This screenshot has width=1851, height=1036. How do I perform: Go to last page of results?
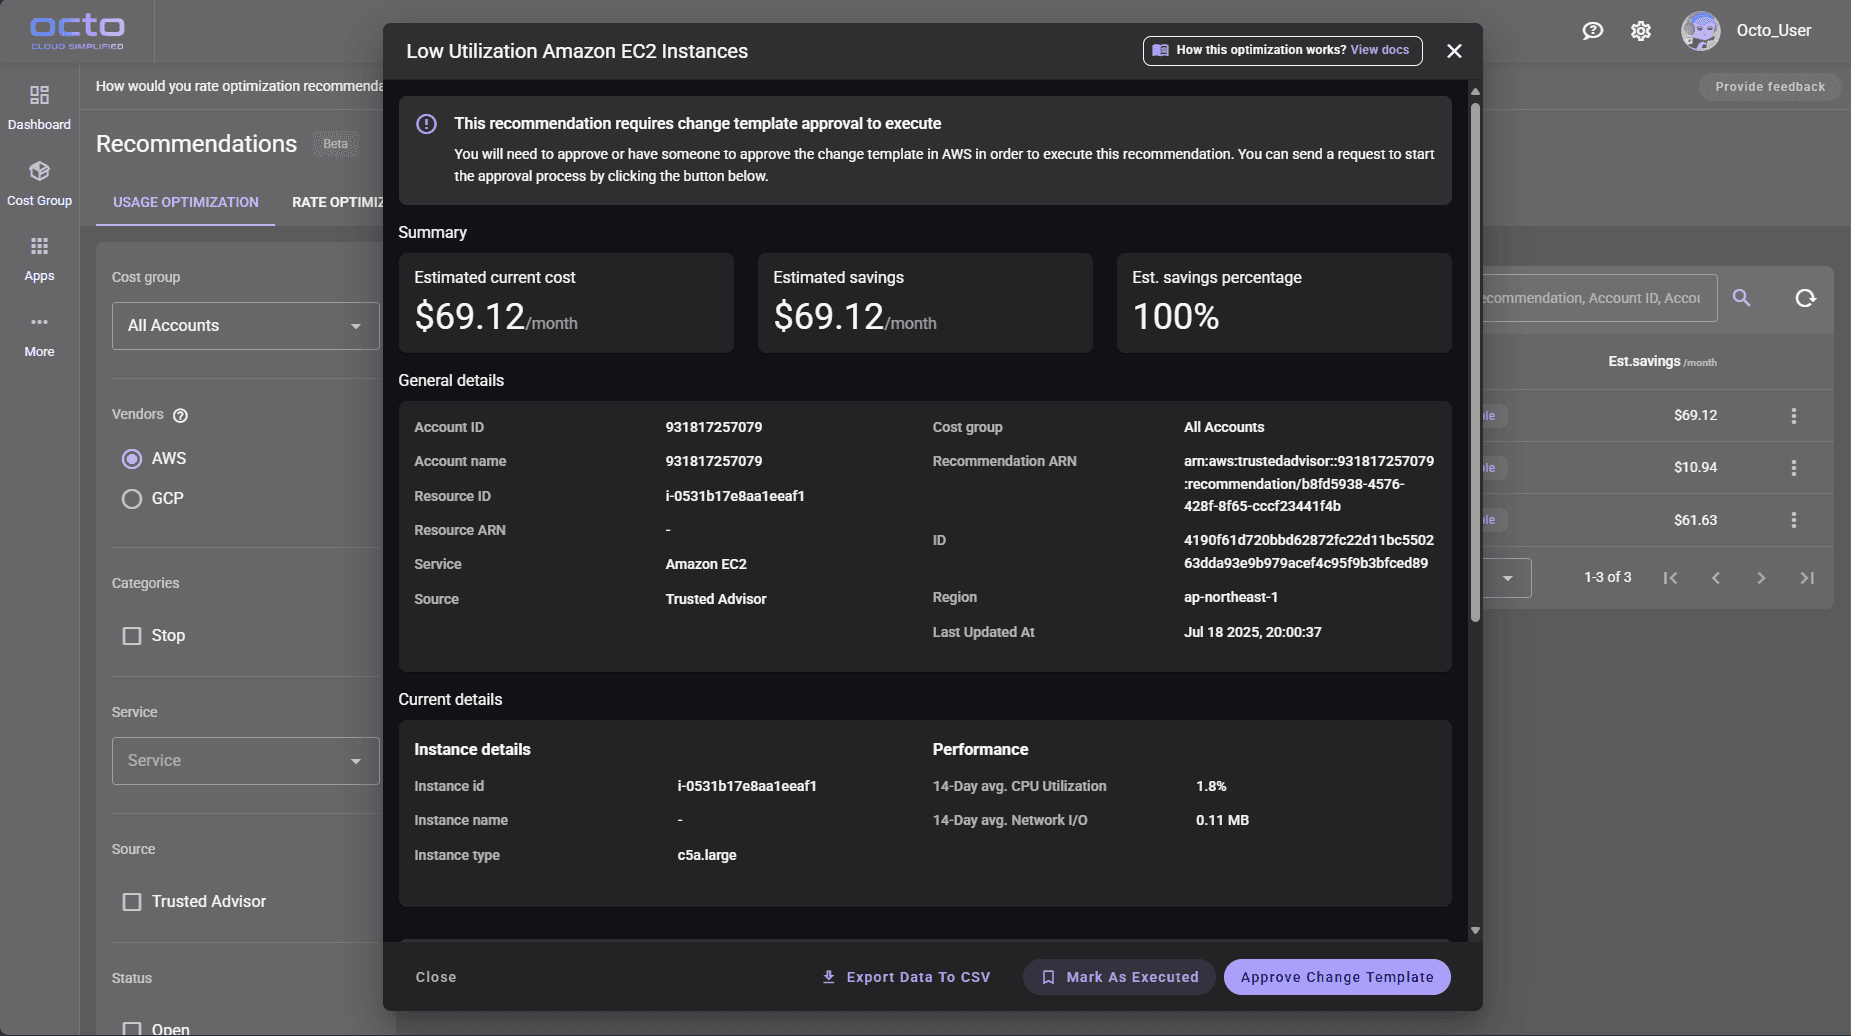tap(1807, 578)
